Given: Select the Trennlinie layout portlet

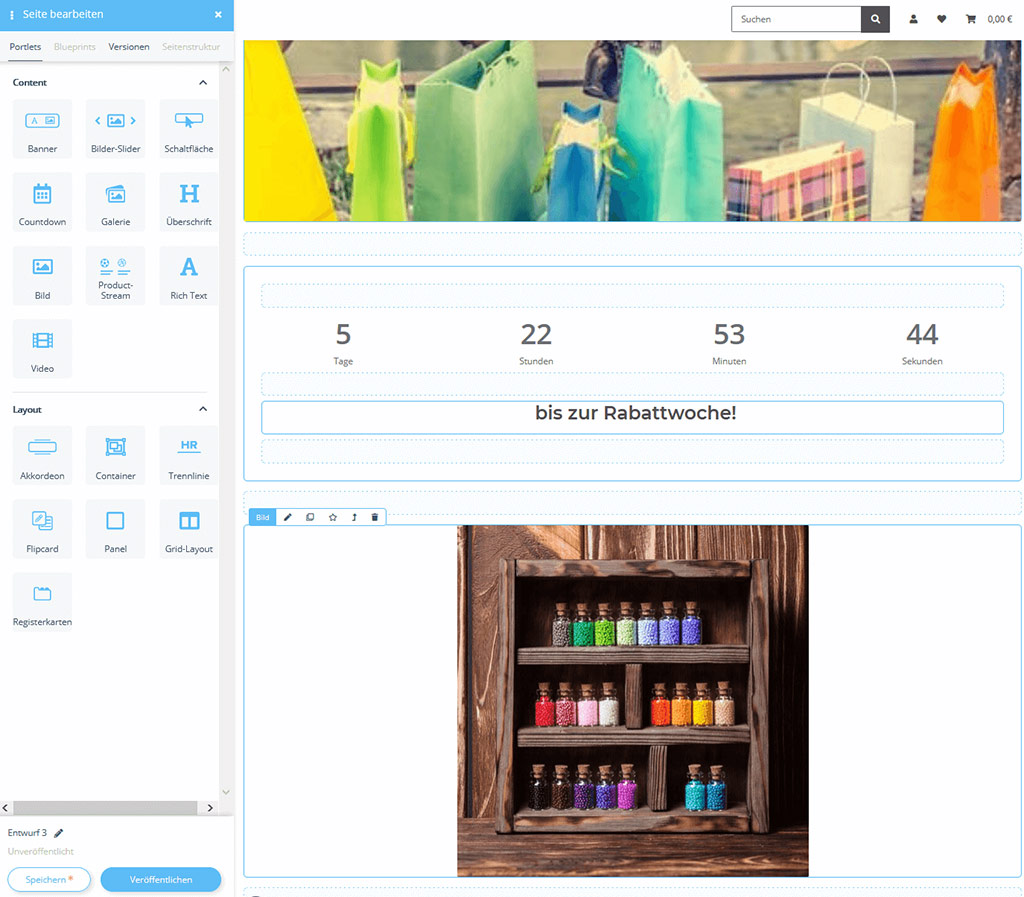Looking at the screenshot, I should [189, 456].
